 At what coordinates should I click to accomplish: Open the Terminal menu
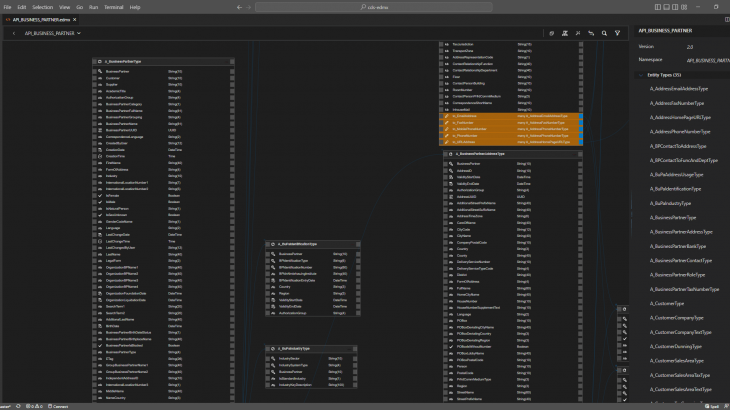(114, 7)
